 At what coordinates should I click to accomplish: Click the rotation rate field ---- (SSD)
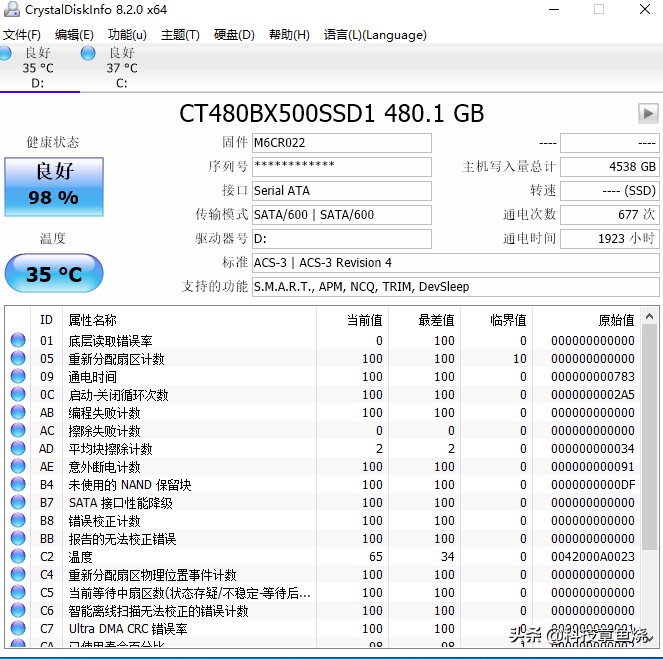tap(609, 191)
